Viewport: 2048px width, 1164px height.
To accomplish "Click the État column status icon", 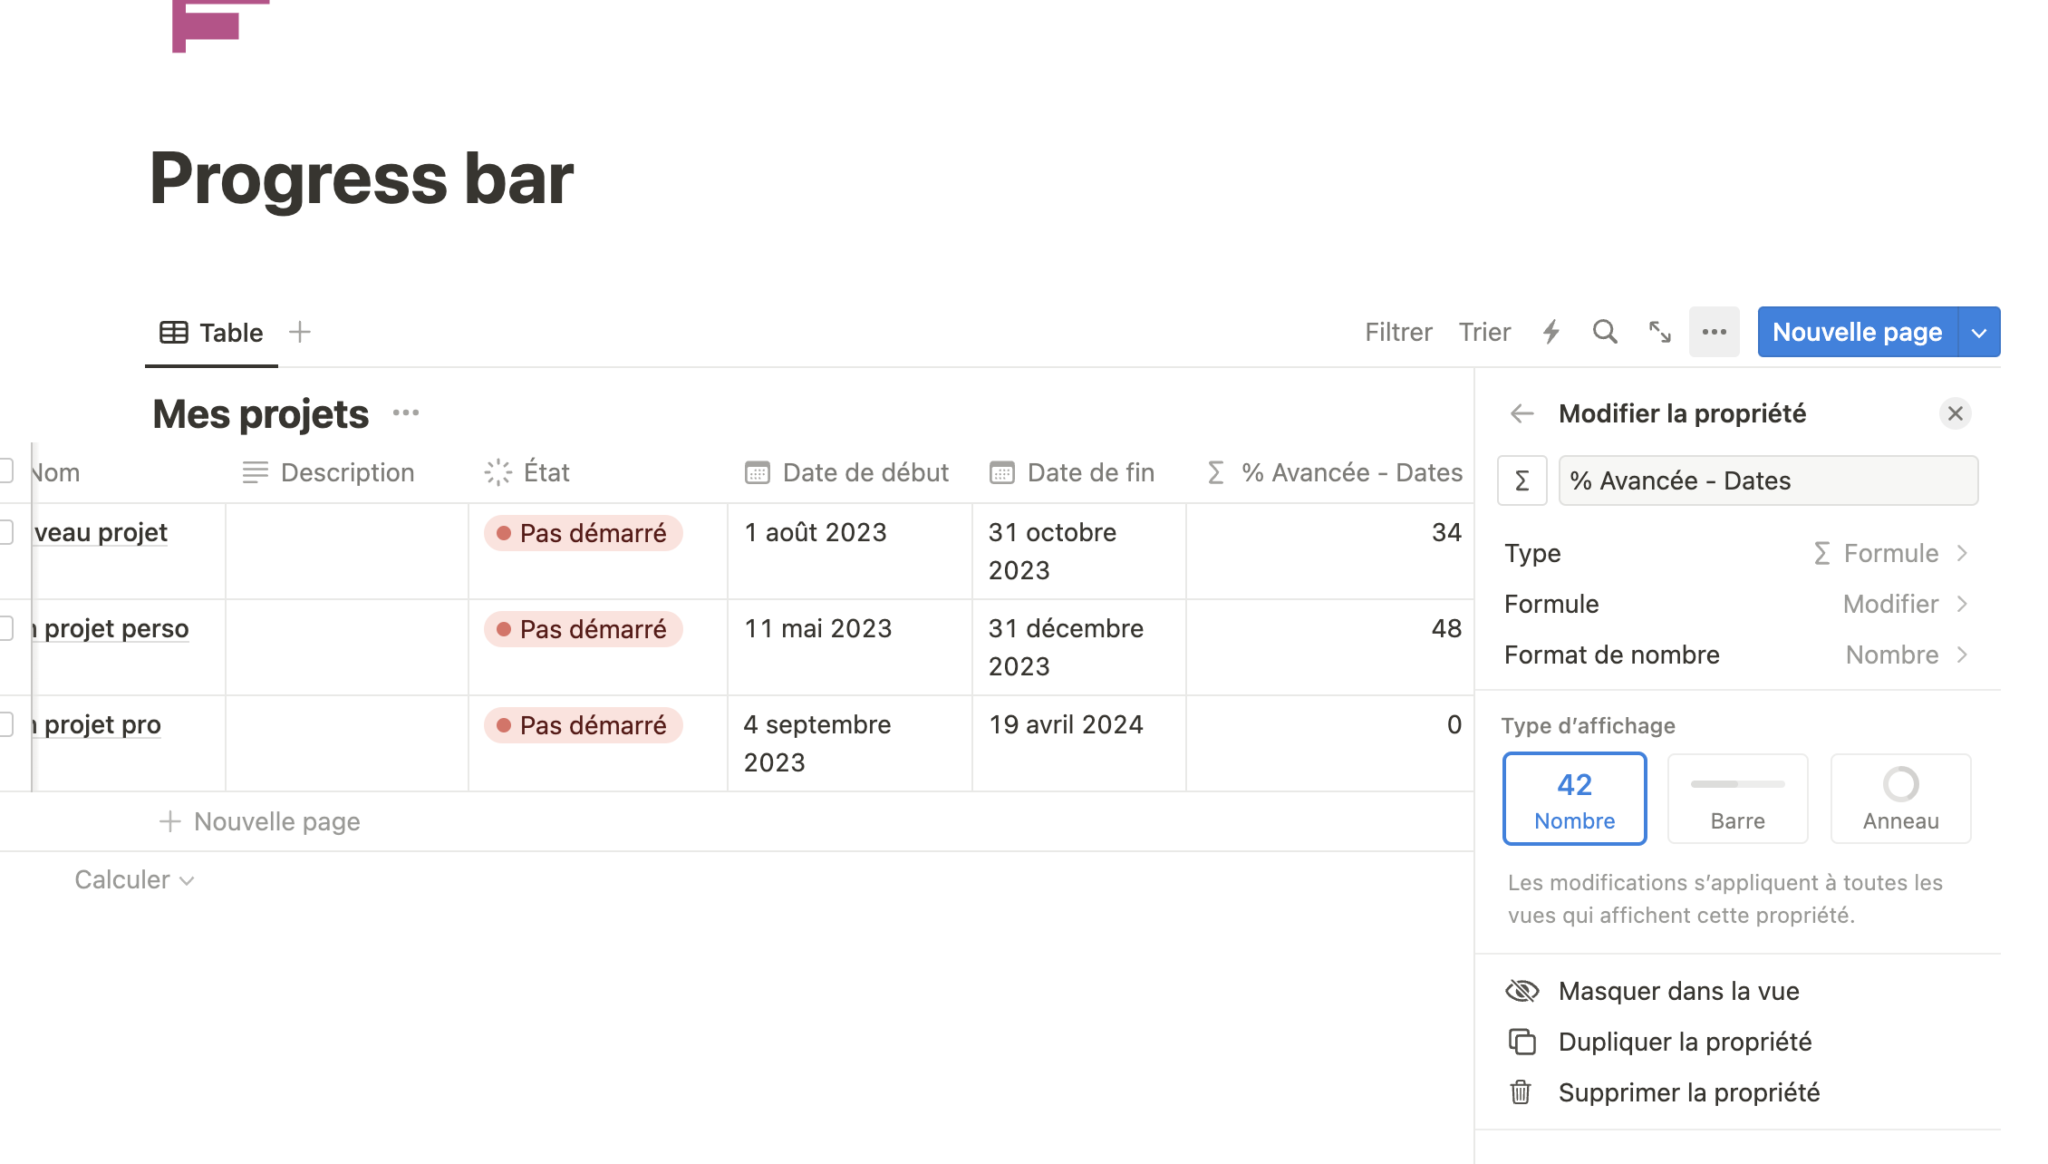I will pyautogui.click(x=498, y=472).
